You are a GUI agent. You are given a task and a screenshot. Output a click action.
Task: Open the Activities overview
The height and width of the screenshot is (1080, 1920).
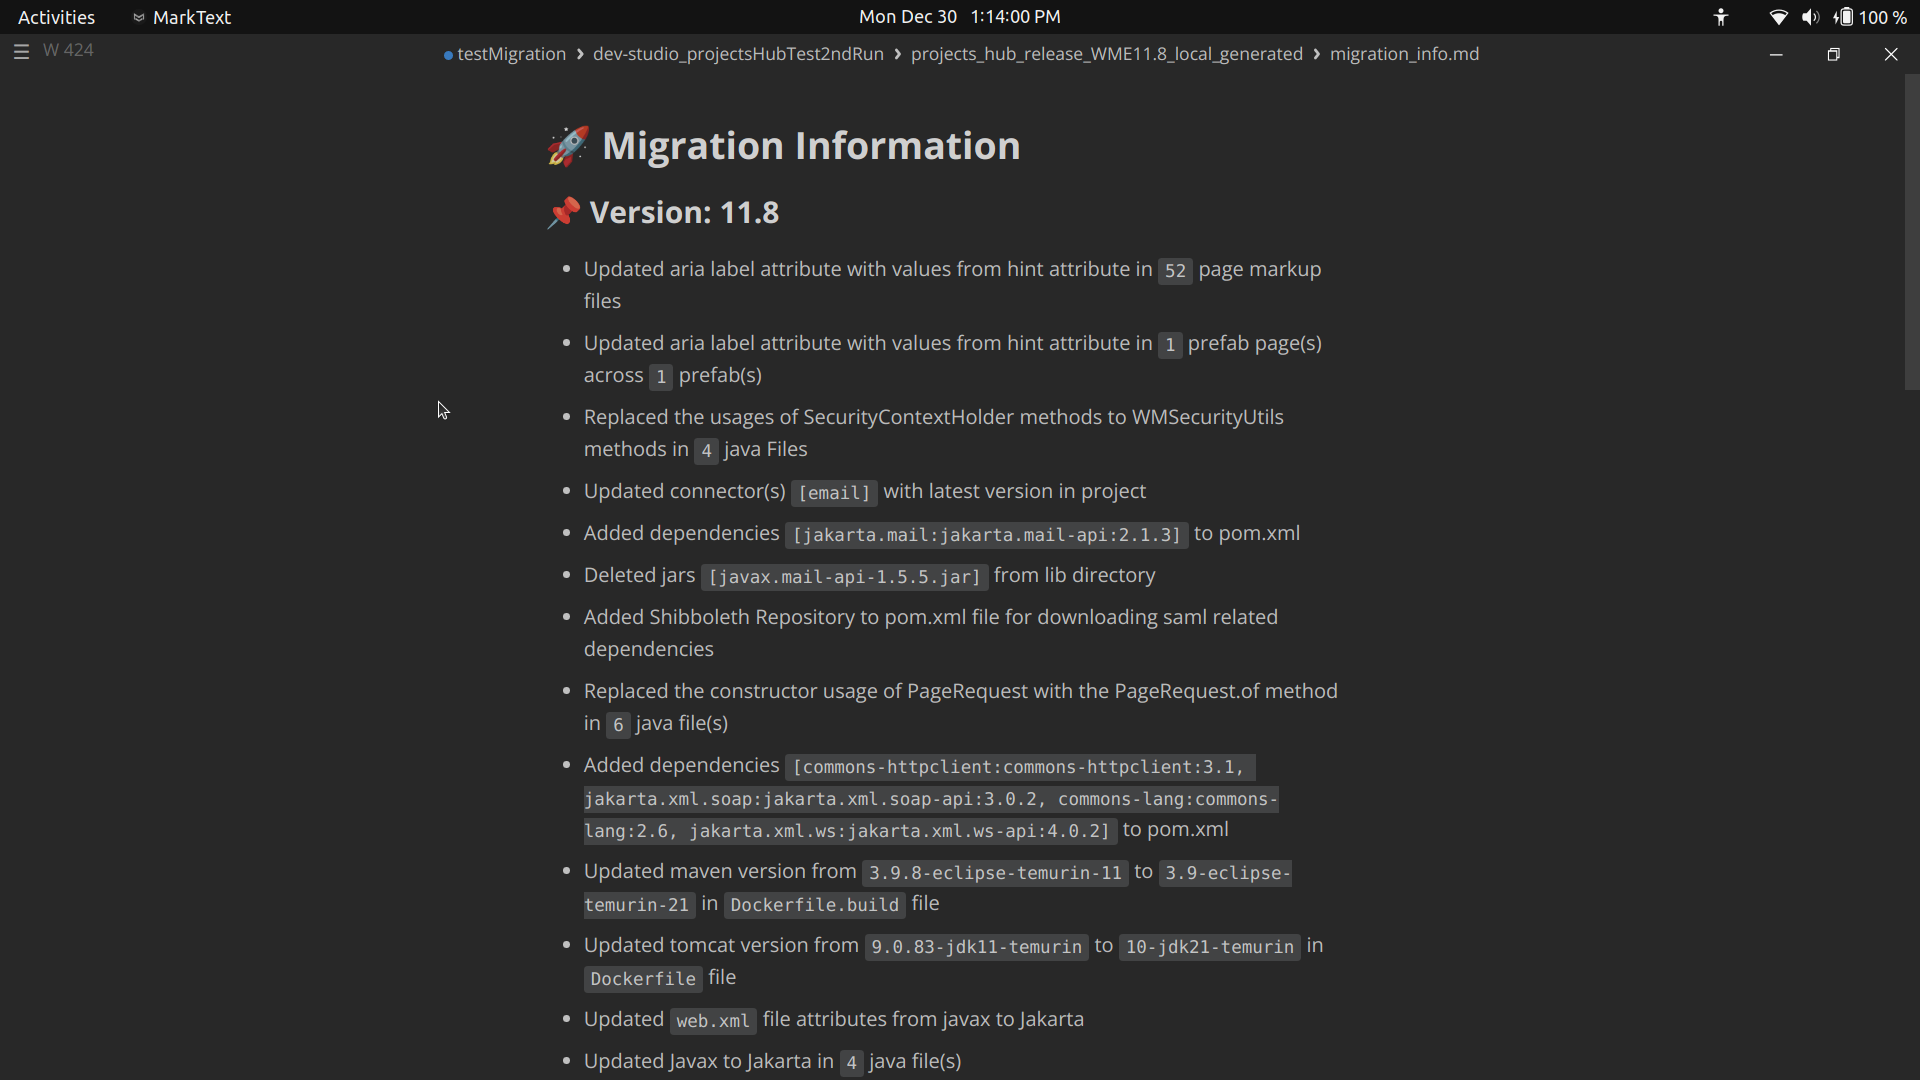(56, 16)
